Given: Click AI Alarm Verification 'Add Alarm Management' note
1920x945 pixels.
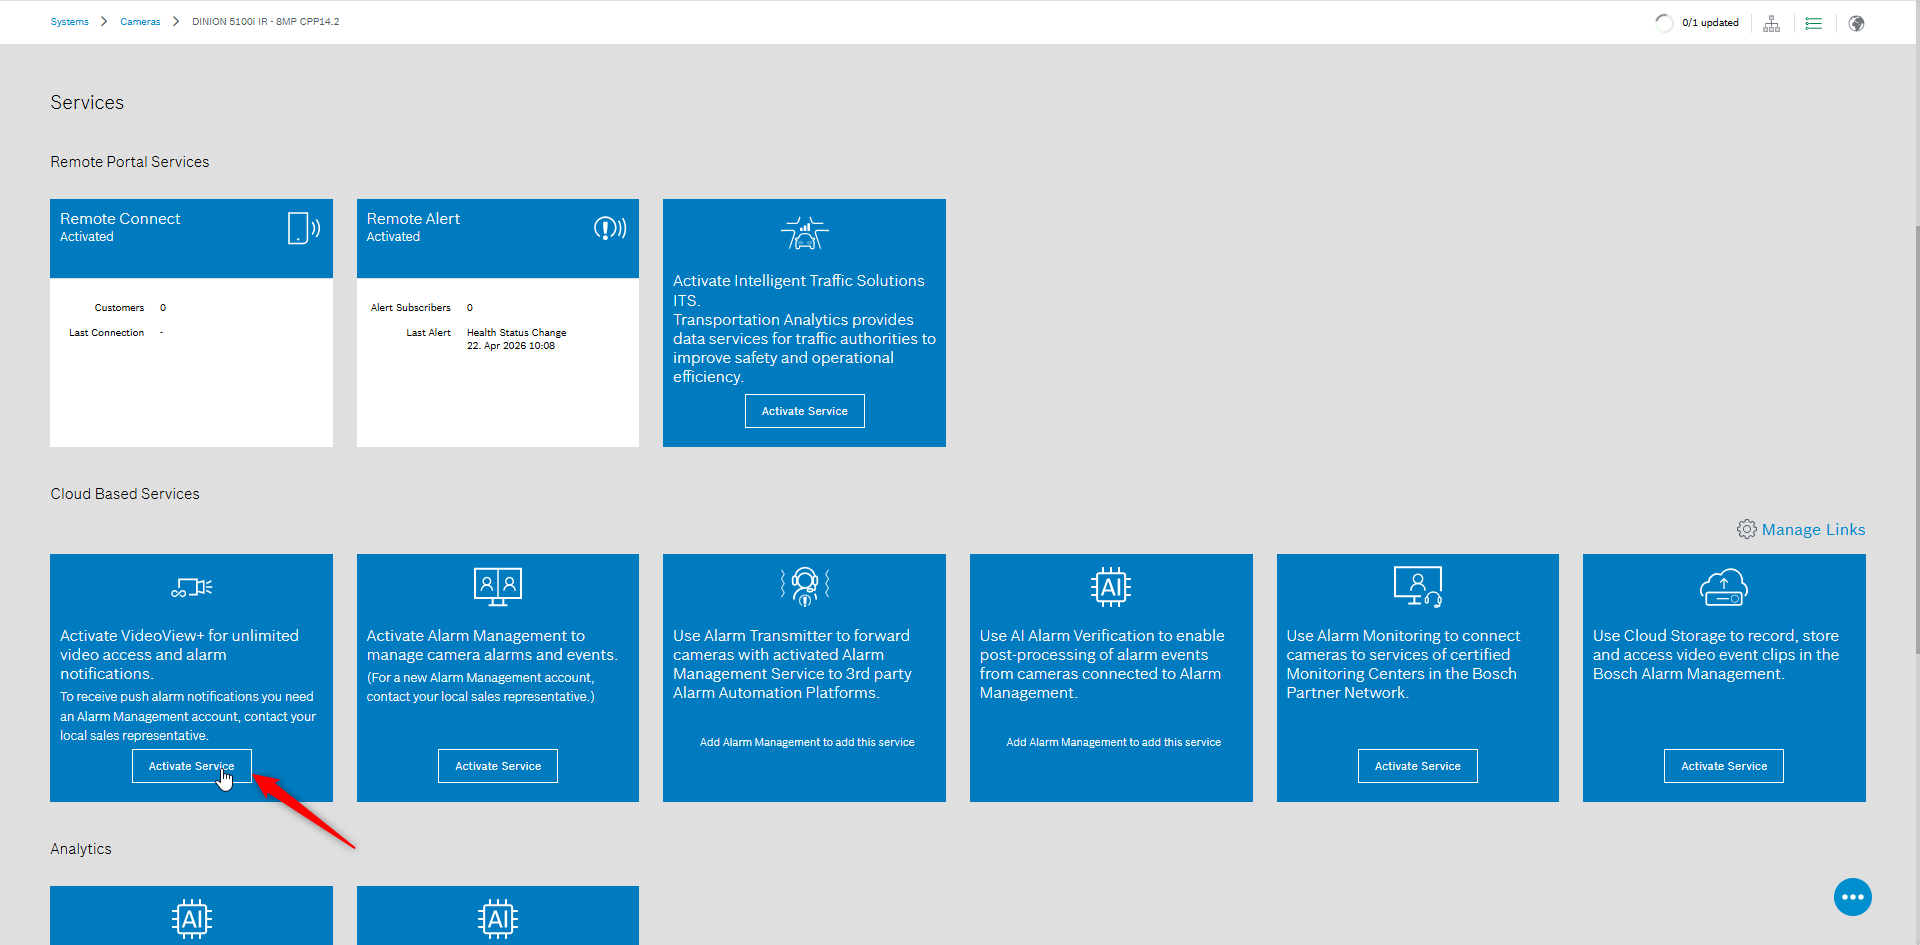Looking at the screenshot, I should [x=1113, y=742].
